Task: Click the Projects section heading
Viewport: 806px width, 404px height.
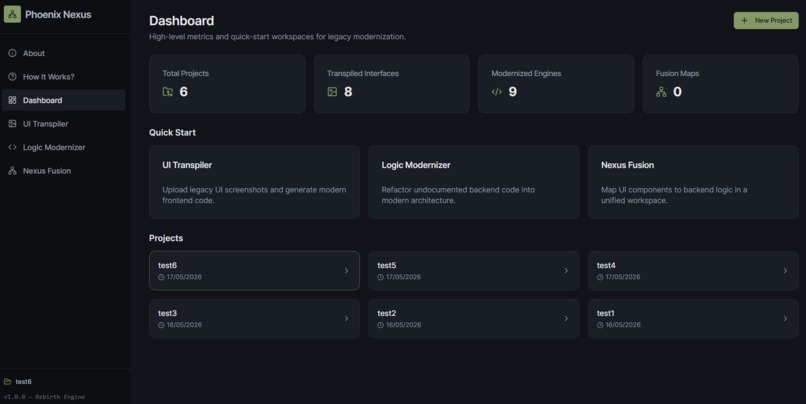Action: tap(166, 238)
